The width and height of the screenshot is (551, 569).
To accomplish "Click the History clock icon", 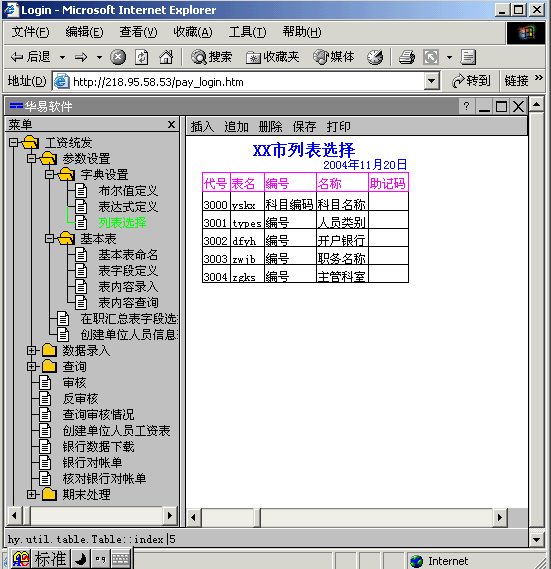I will click(375, 57).
